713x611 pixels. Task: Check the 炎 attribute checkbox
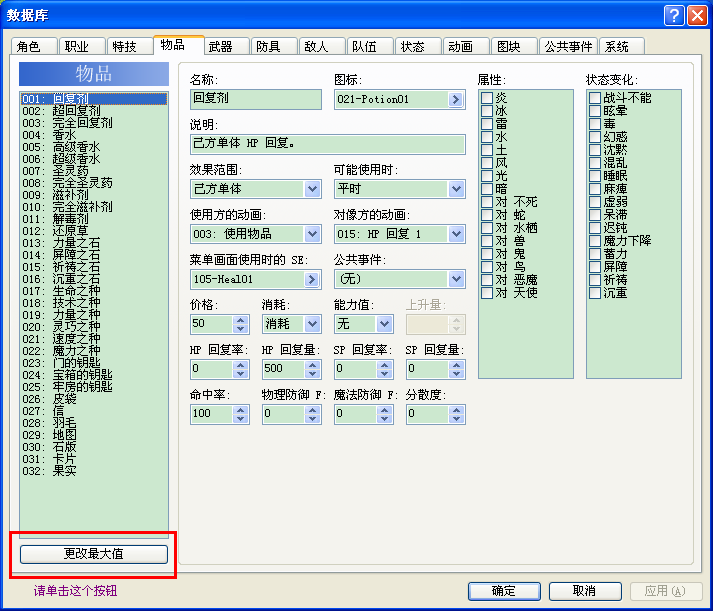tap(487, 98)
